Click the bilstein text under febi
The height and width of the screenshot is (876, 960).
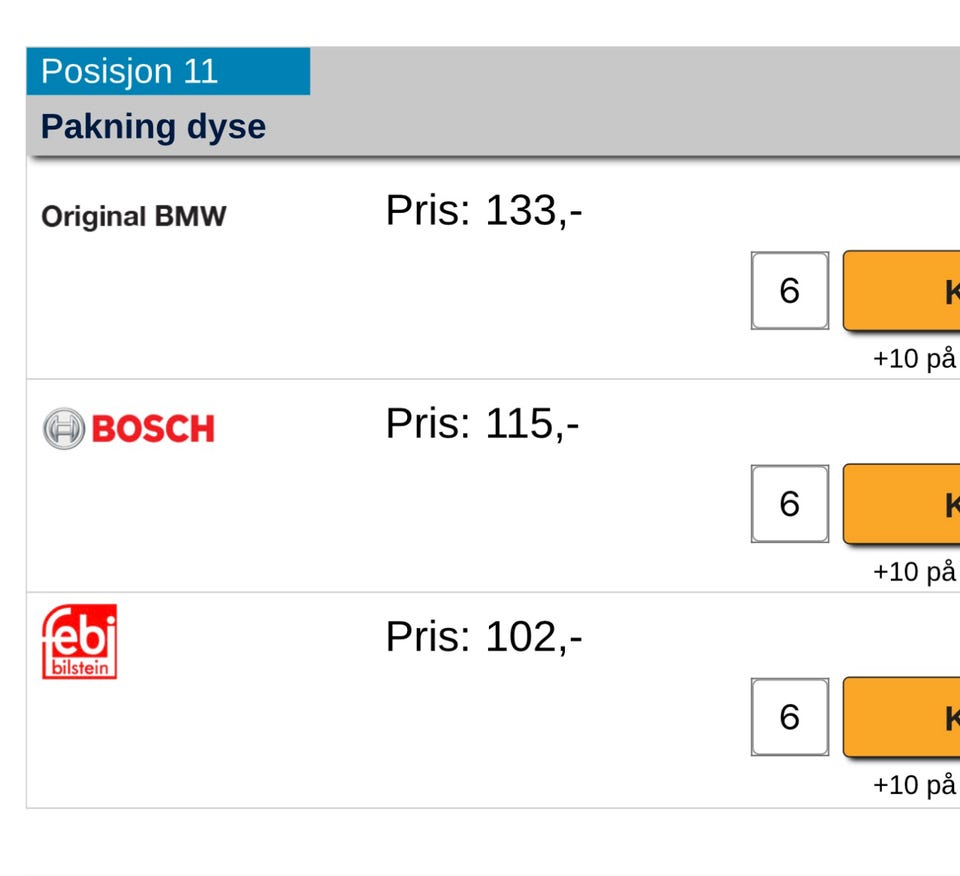click(79, 668)
